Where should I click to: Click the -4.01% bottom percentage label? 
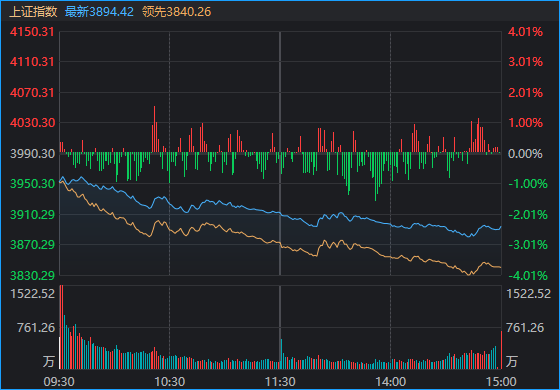pyautogui.click(x=528, y=276)
